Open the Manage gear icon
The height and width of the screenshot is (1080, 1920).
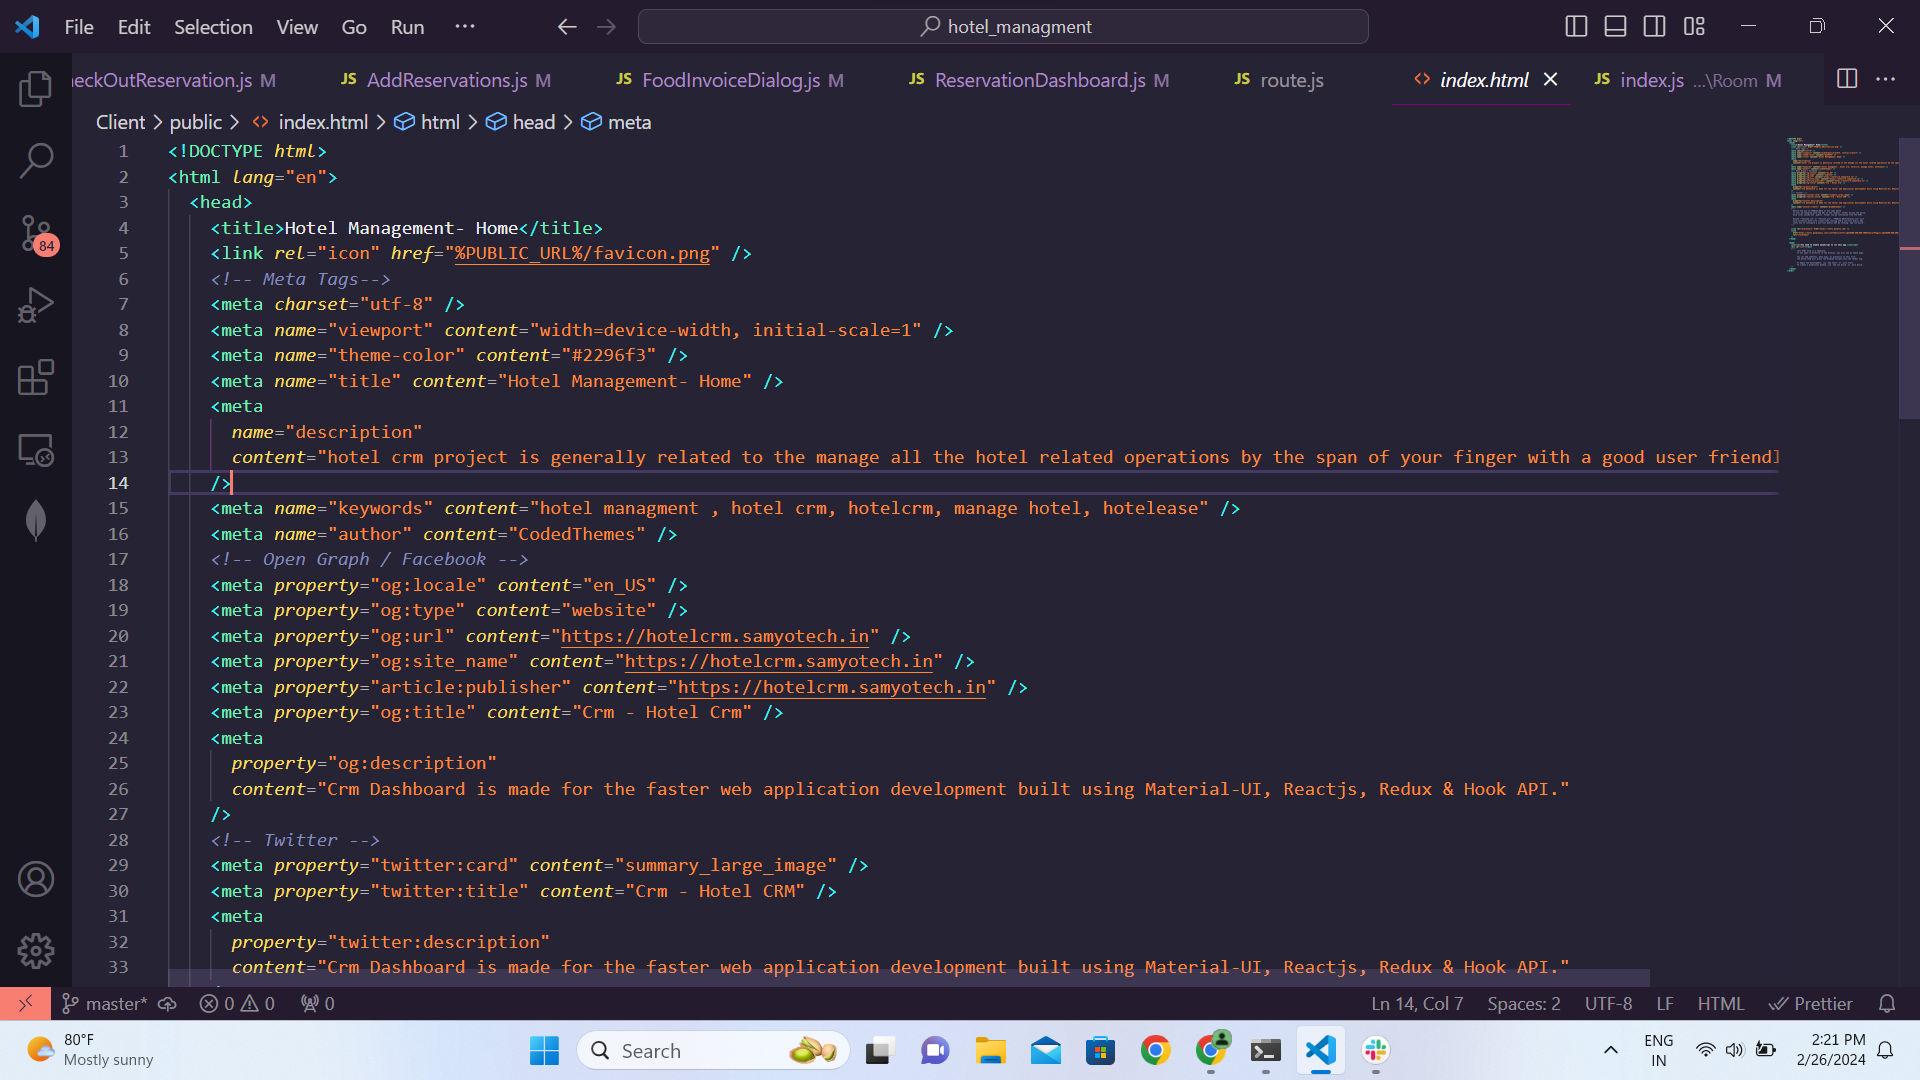[36, 951]
